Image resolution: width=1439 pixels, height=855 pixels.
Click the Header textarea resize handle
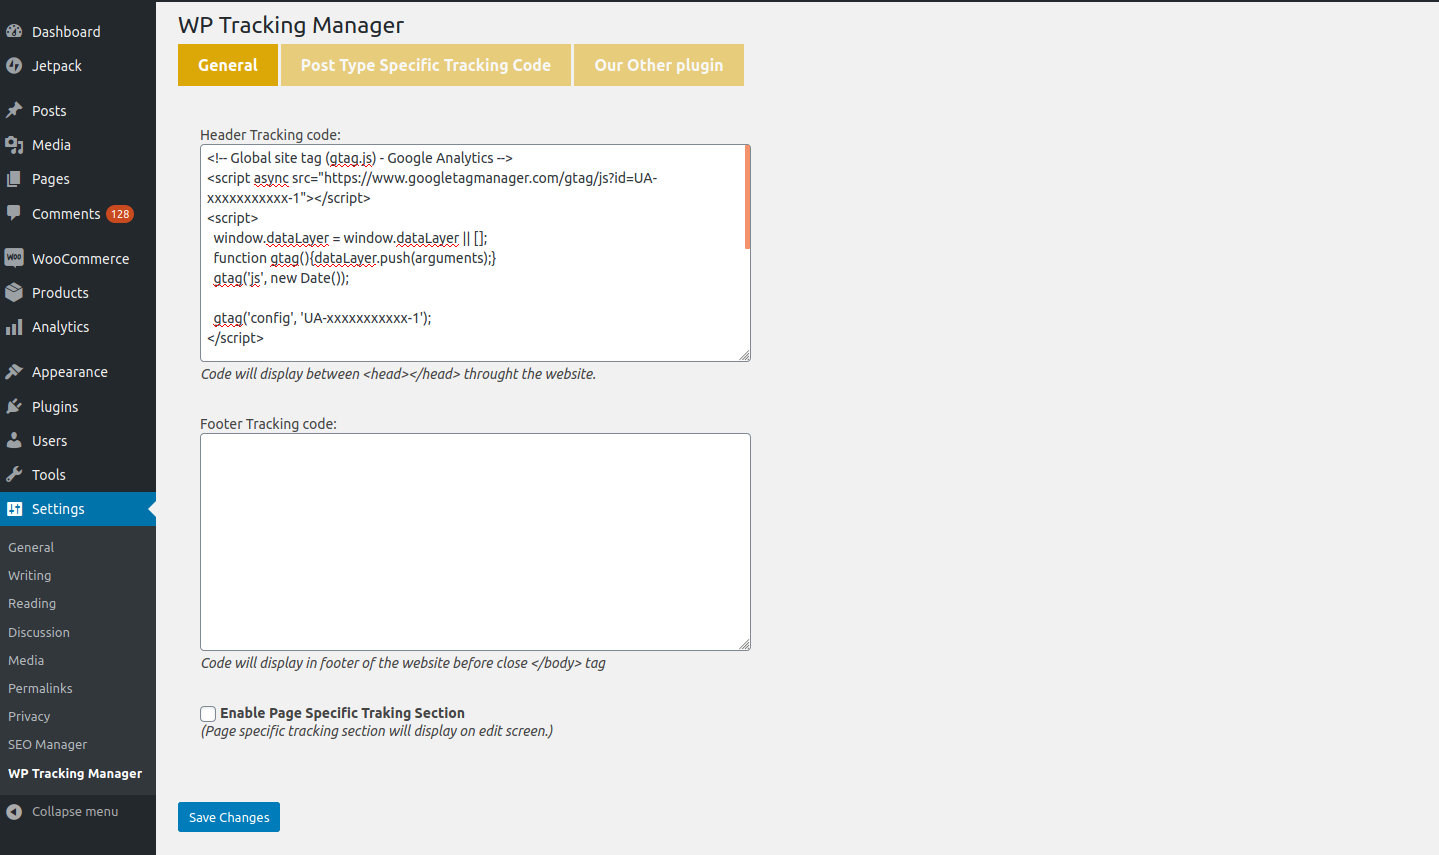[x=745, y=356]
